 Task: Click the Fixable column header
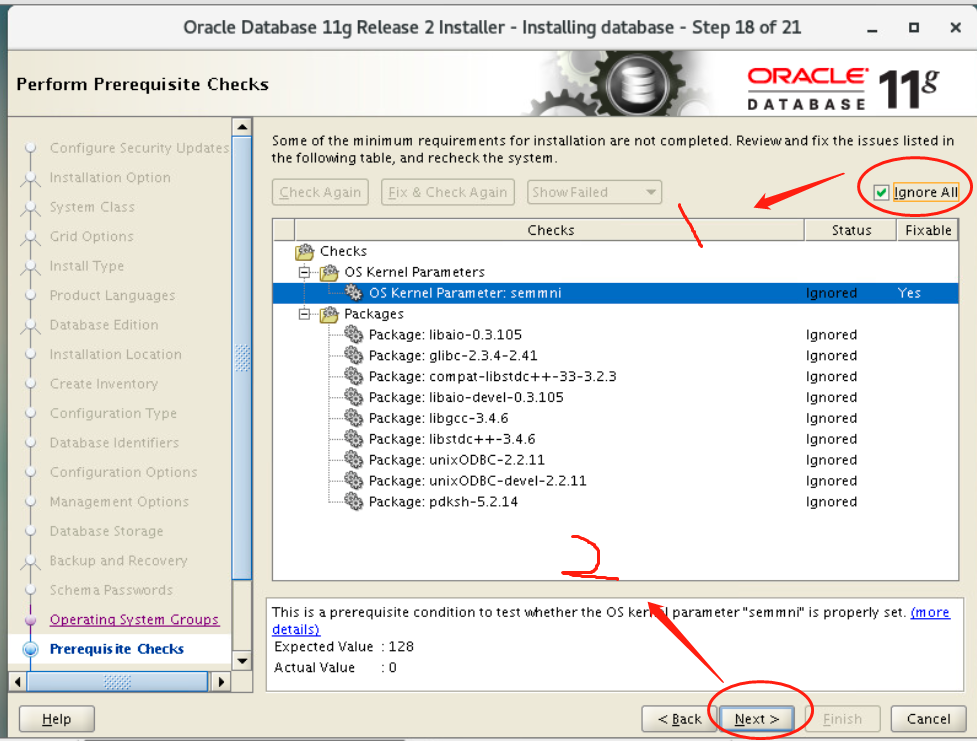tap(928, 230)
